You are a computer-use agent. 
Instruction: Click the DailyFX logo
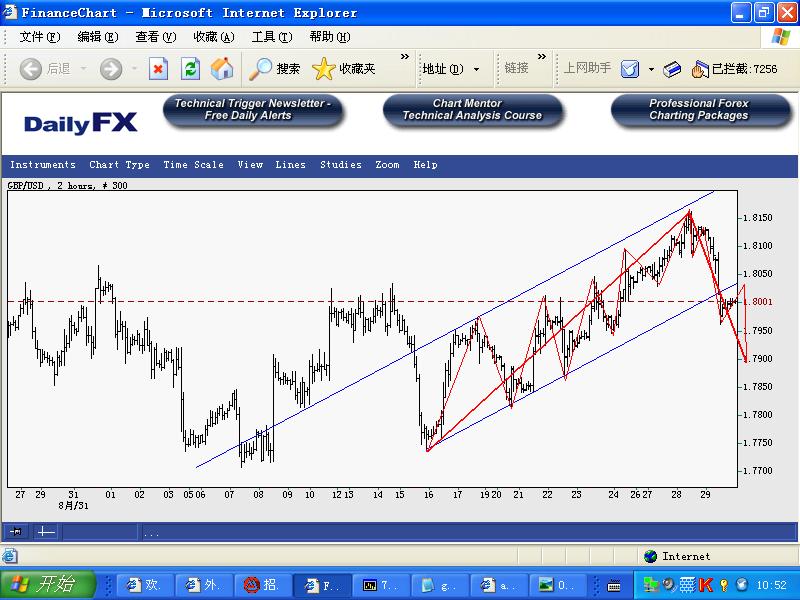point(81,123)
